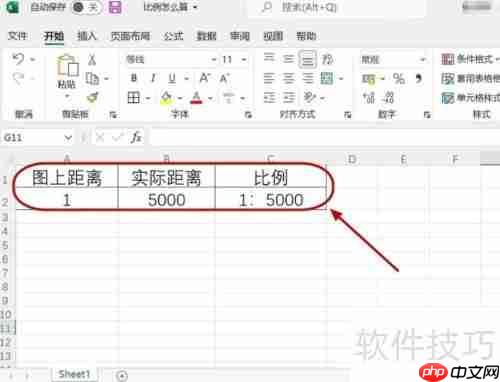
Task: Click the Paste clipboard icon
Action: point(67,66)
